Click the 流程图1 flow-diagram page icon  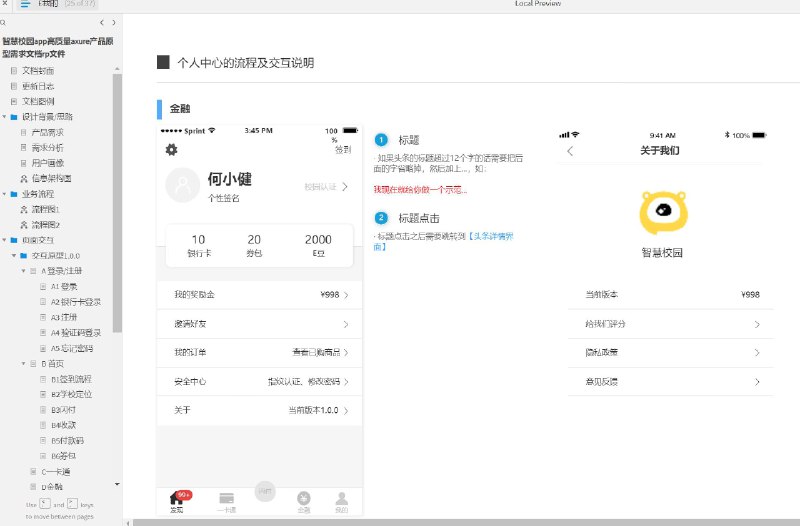[23, 210]
